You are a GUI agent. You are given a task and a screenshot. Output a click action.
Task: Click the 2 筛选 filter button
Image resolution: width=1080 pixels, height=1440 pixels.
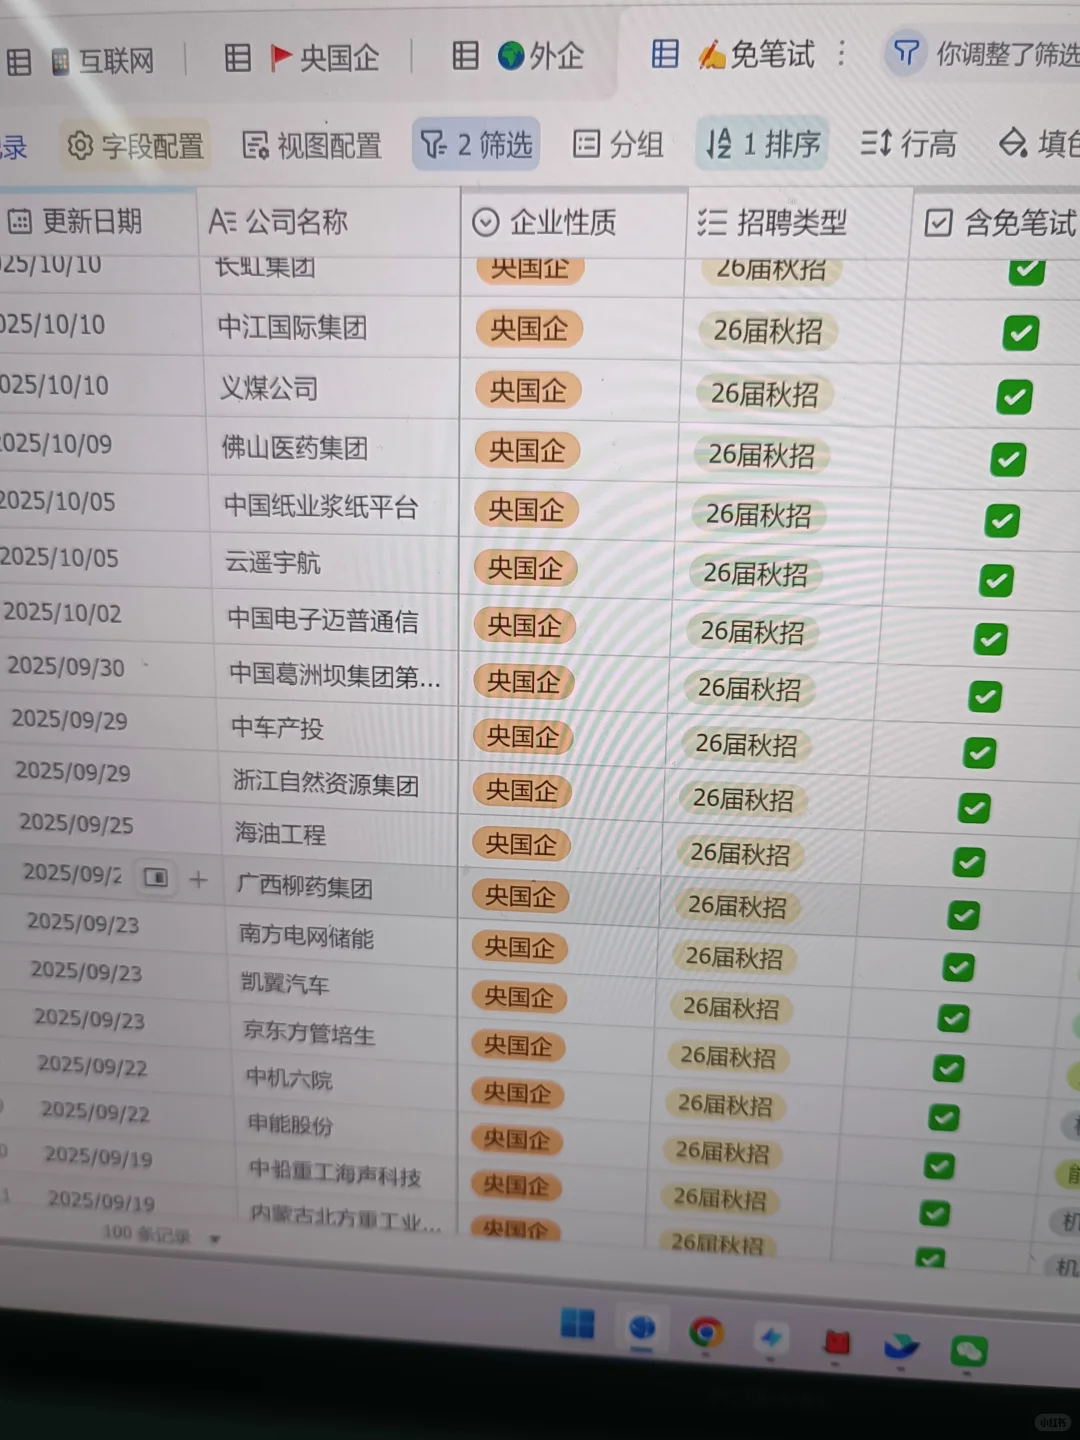tap(476, 144)
